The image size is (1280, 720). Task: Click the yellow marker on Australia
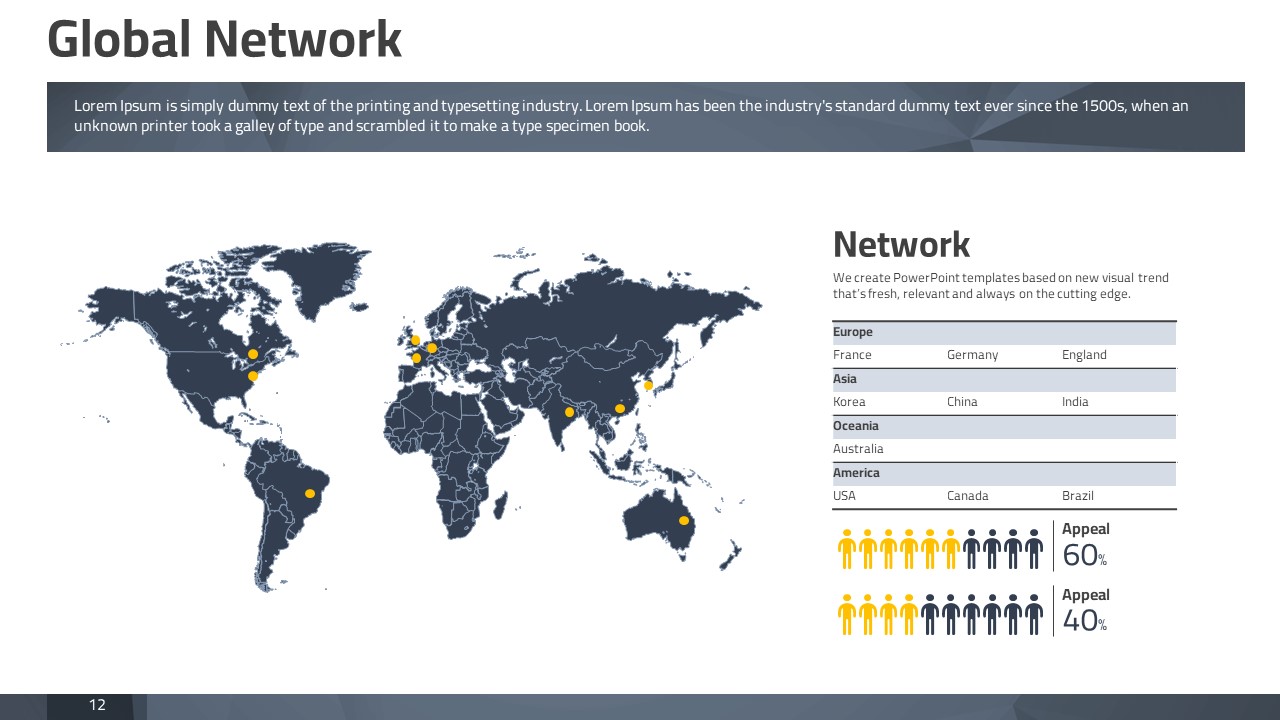coord(684,520)
